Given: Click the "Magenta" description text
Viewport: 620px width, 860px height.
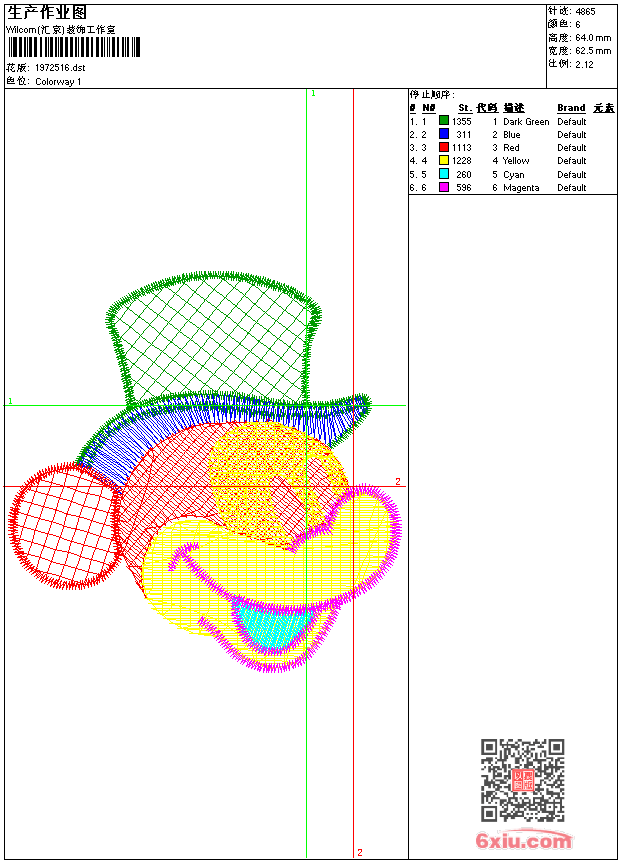Looking at the screenshot, I should (x=521, y=188).
